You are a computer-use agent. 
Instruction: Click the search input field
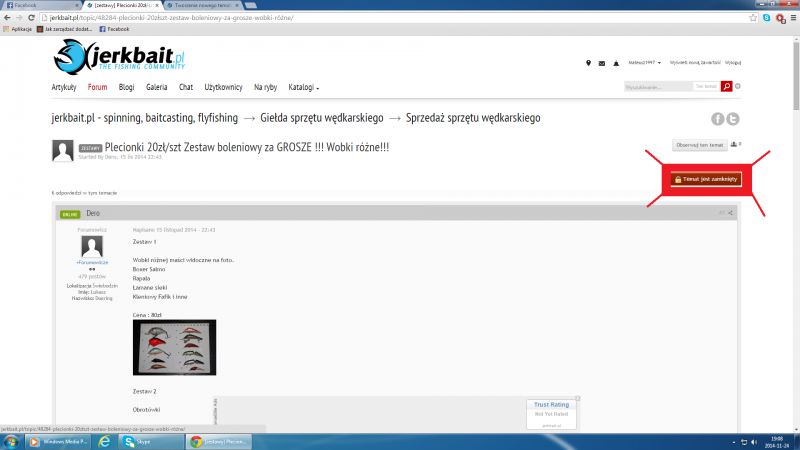coord(656,87)
